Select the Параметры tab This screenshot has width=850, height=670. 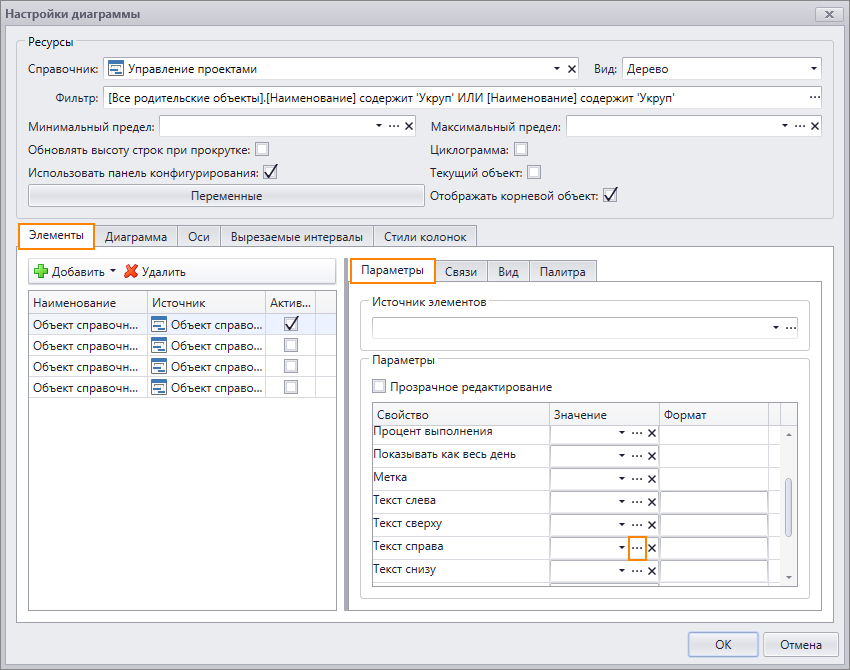click(392, 270)
